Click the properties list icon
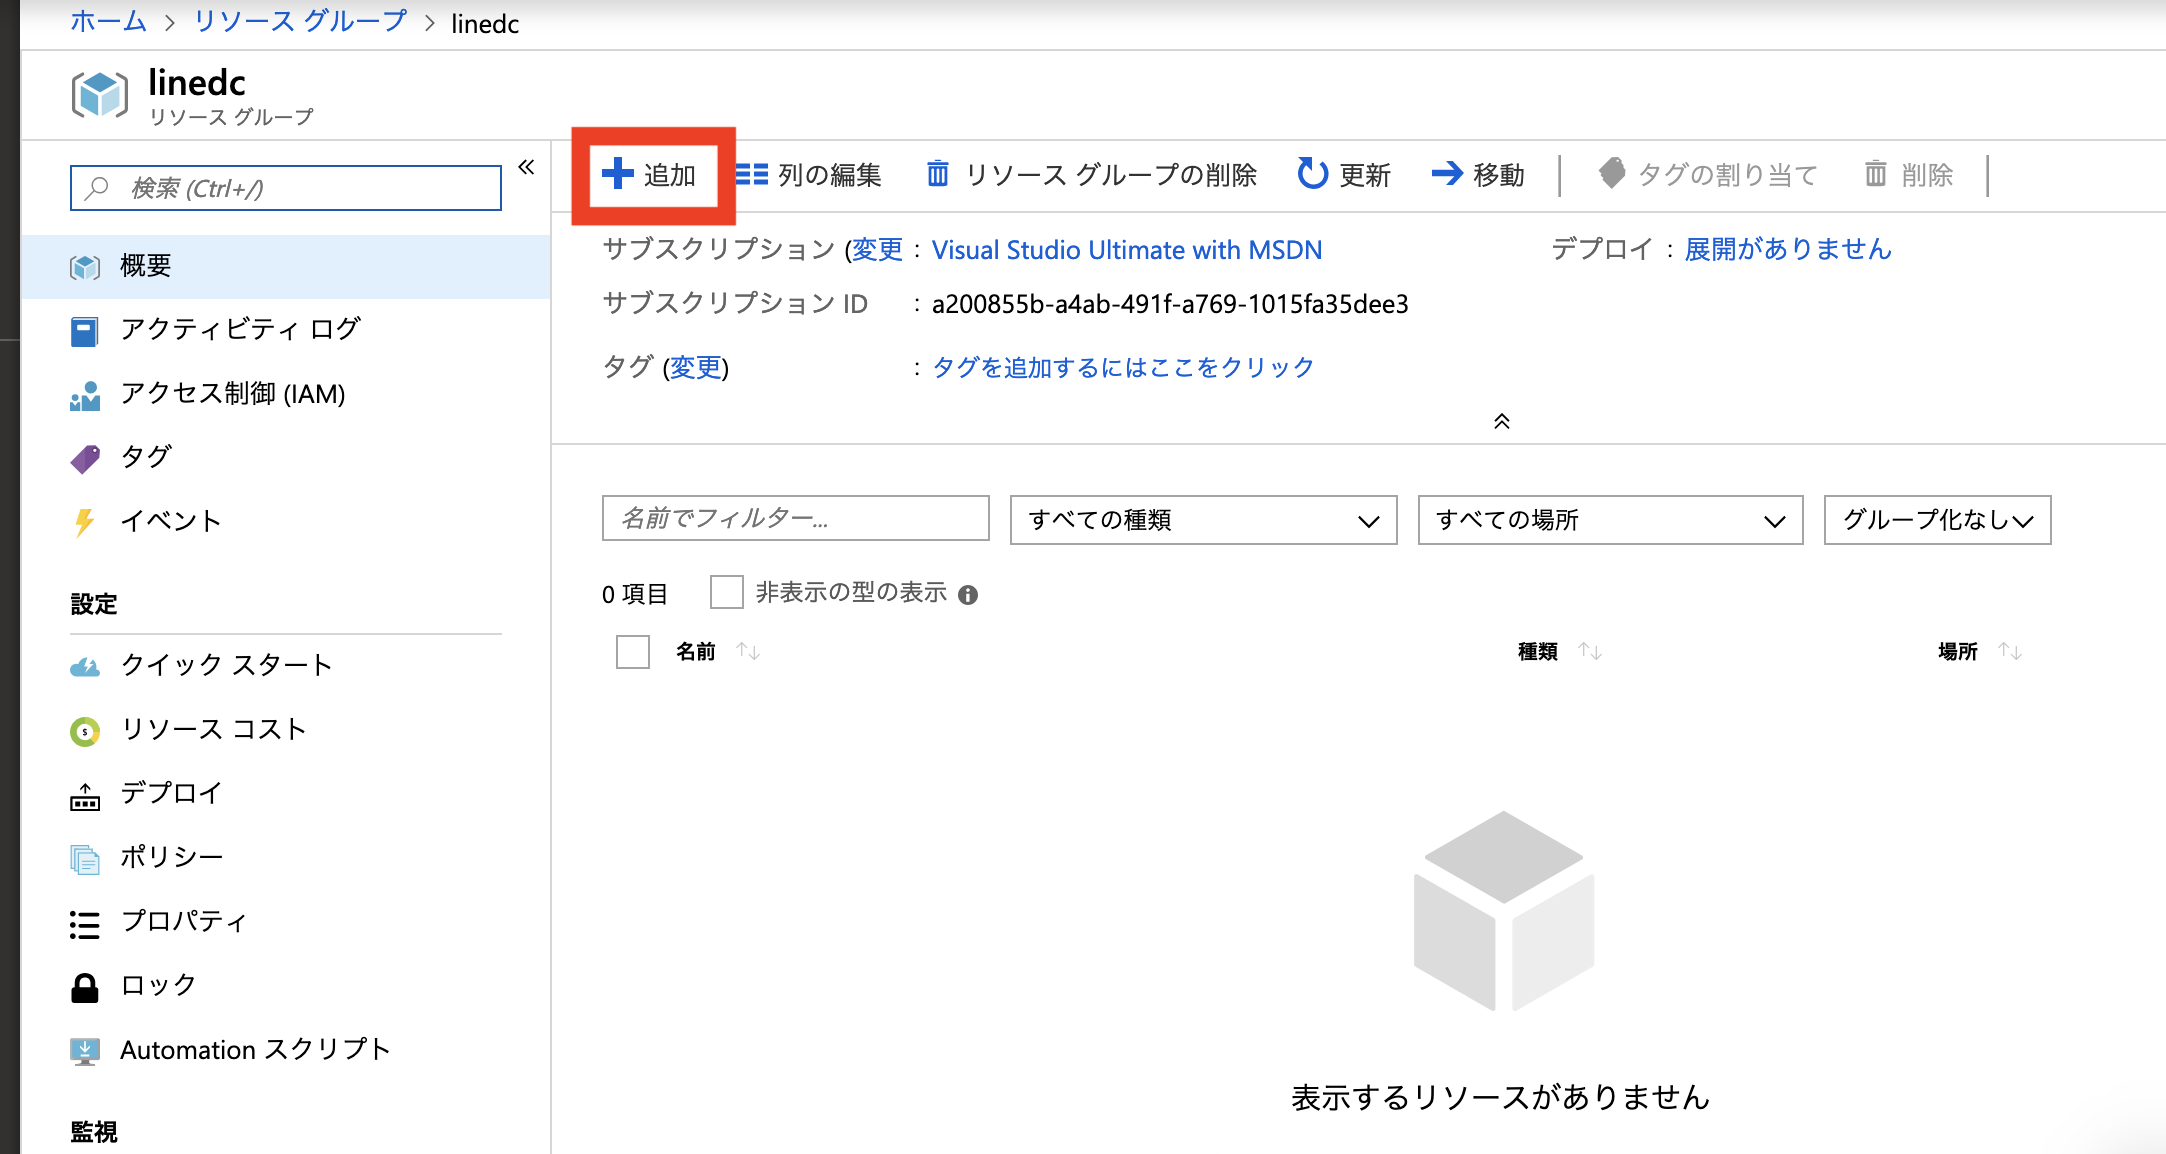 [x=85, y=924]
